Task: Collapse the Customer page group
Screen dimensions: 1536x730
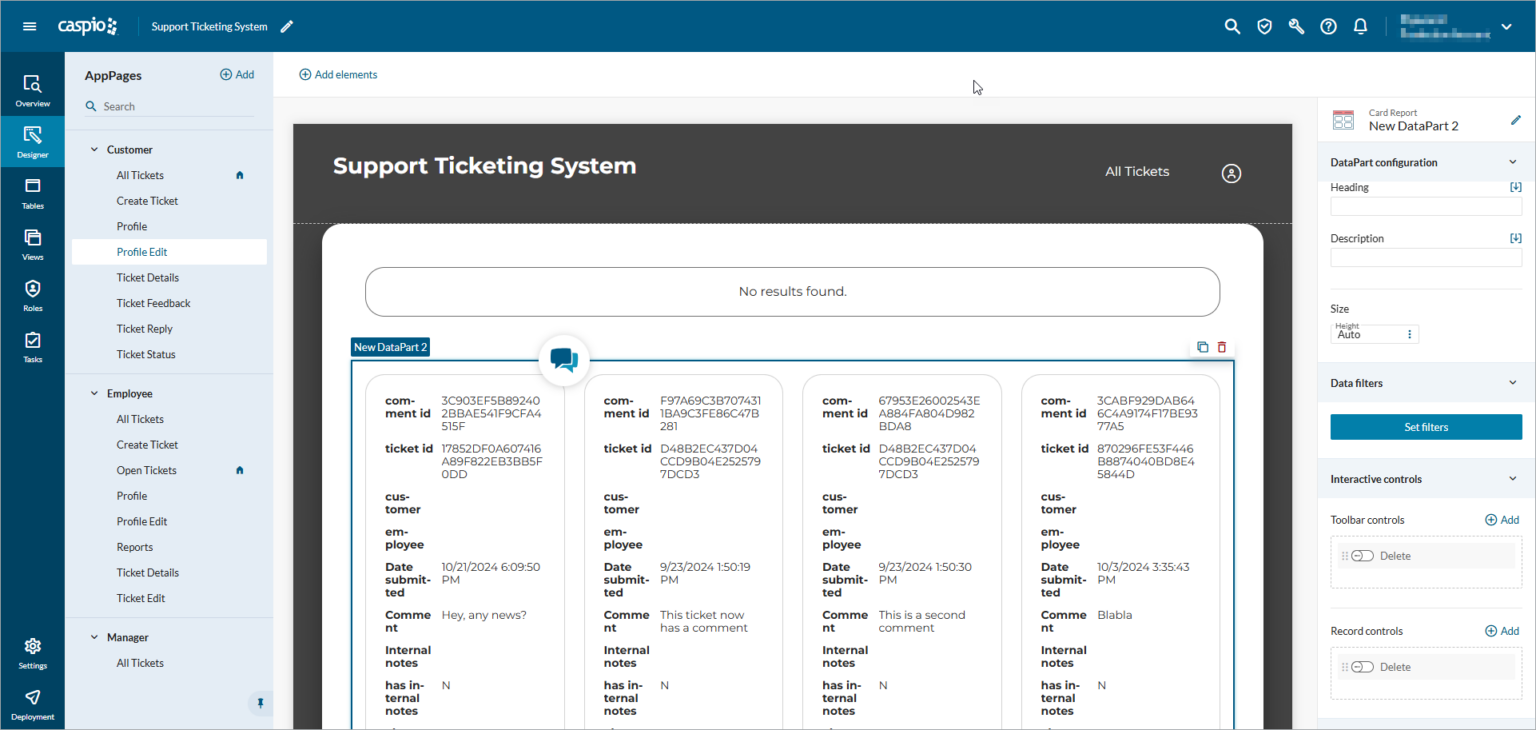Action: coord(95,150)
